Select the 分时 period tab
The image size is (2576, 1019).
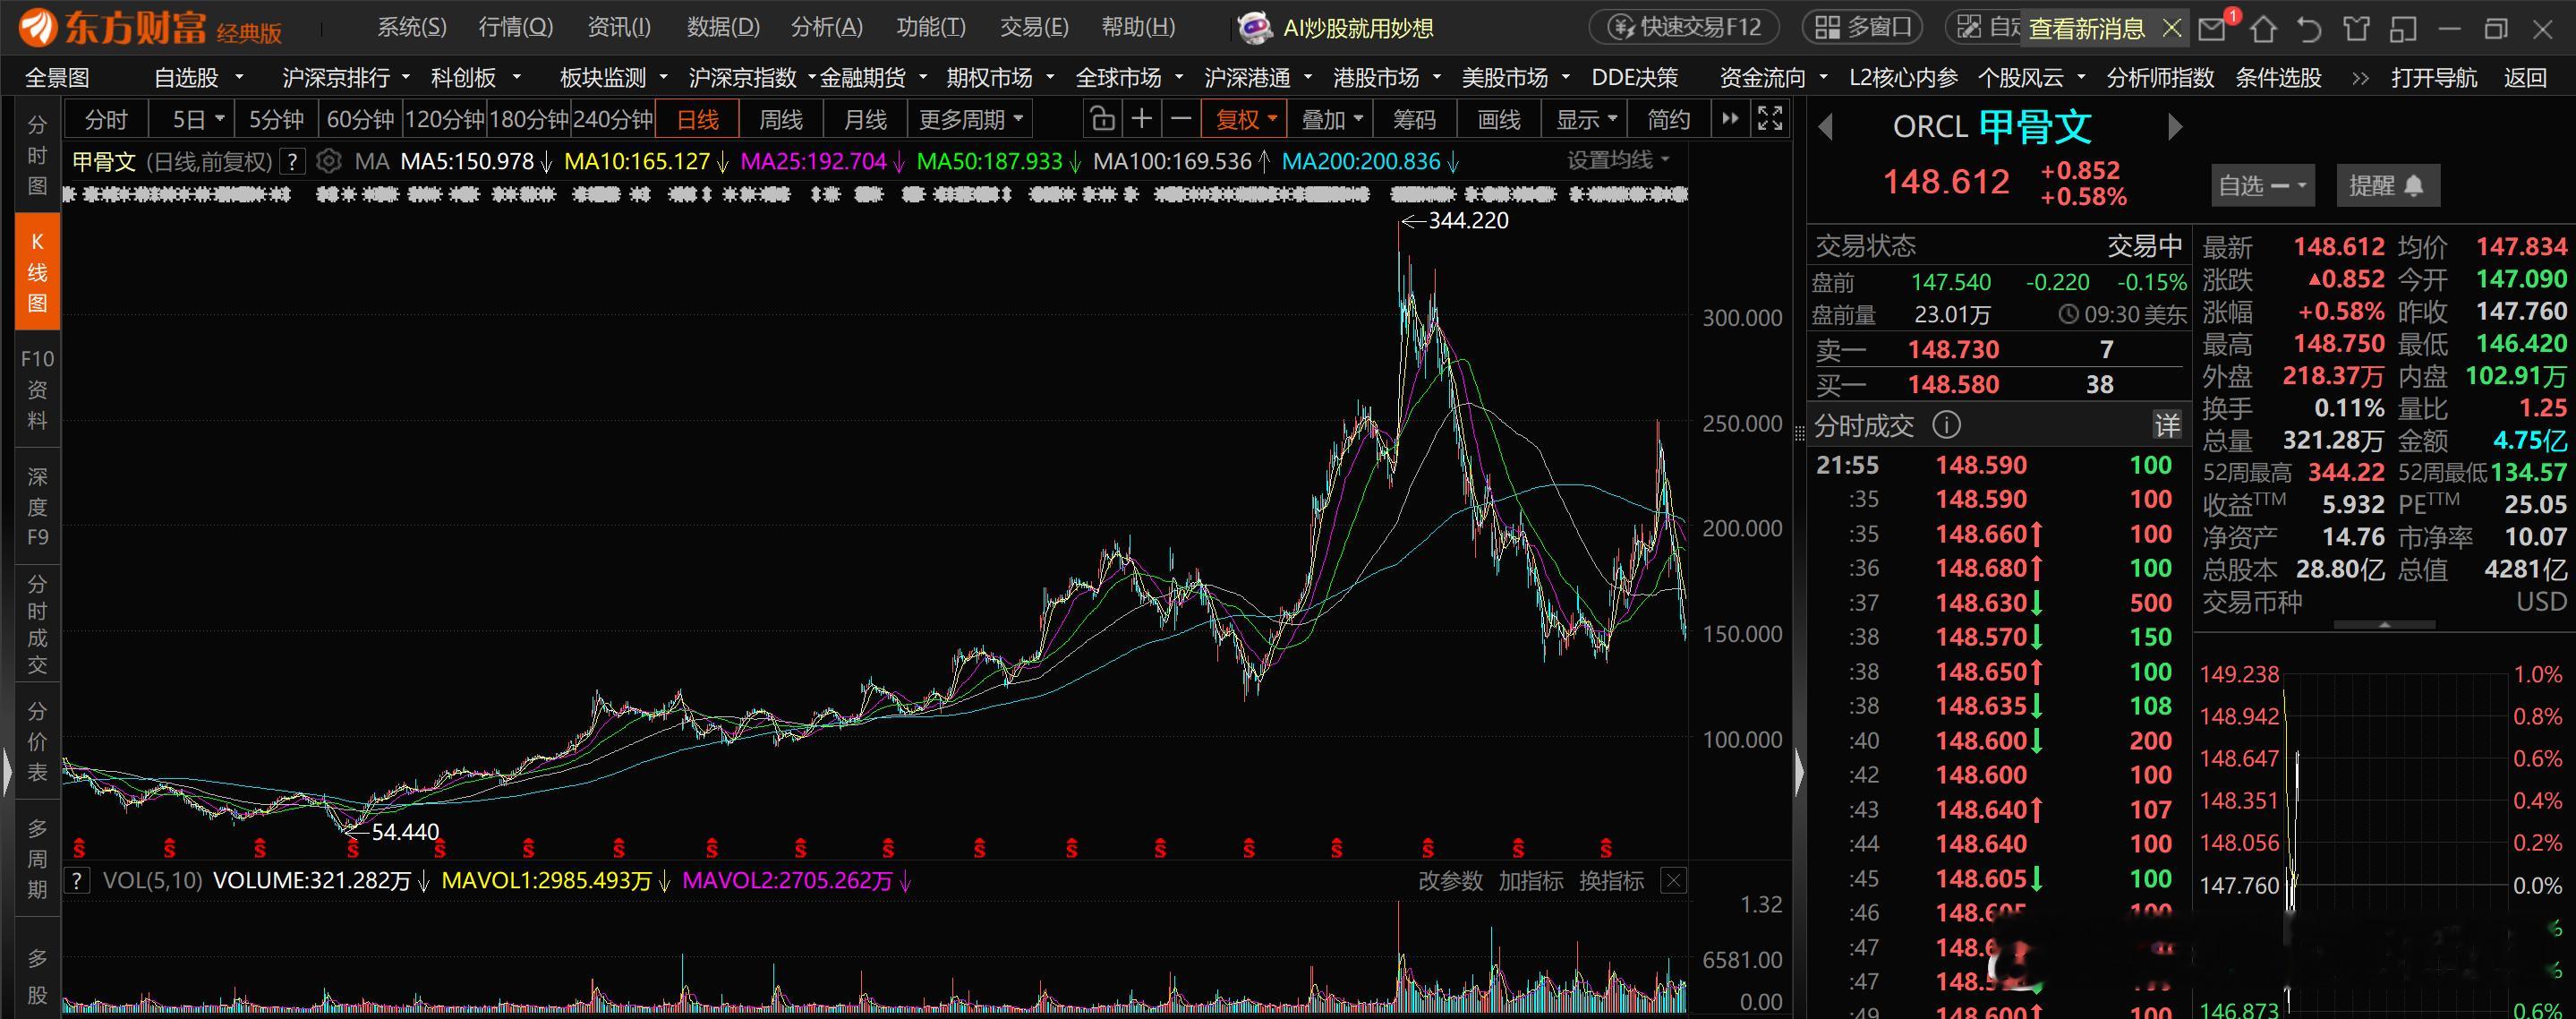point(106,120)
